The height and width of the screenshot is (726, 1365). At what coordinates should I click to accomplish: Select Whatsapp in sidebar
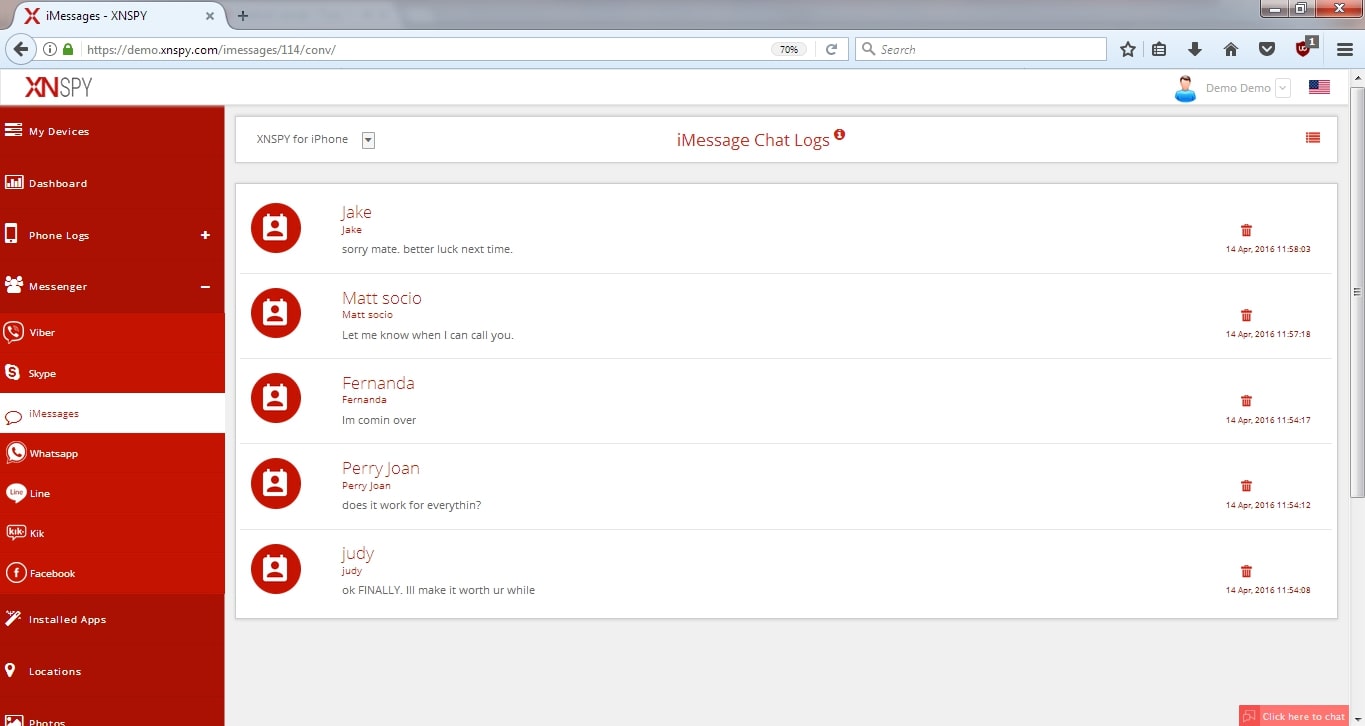click(112, 453)
